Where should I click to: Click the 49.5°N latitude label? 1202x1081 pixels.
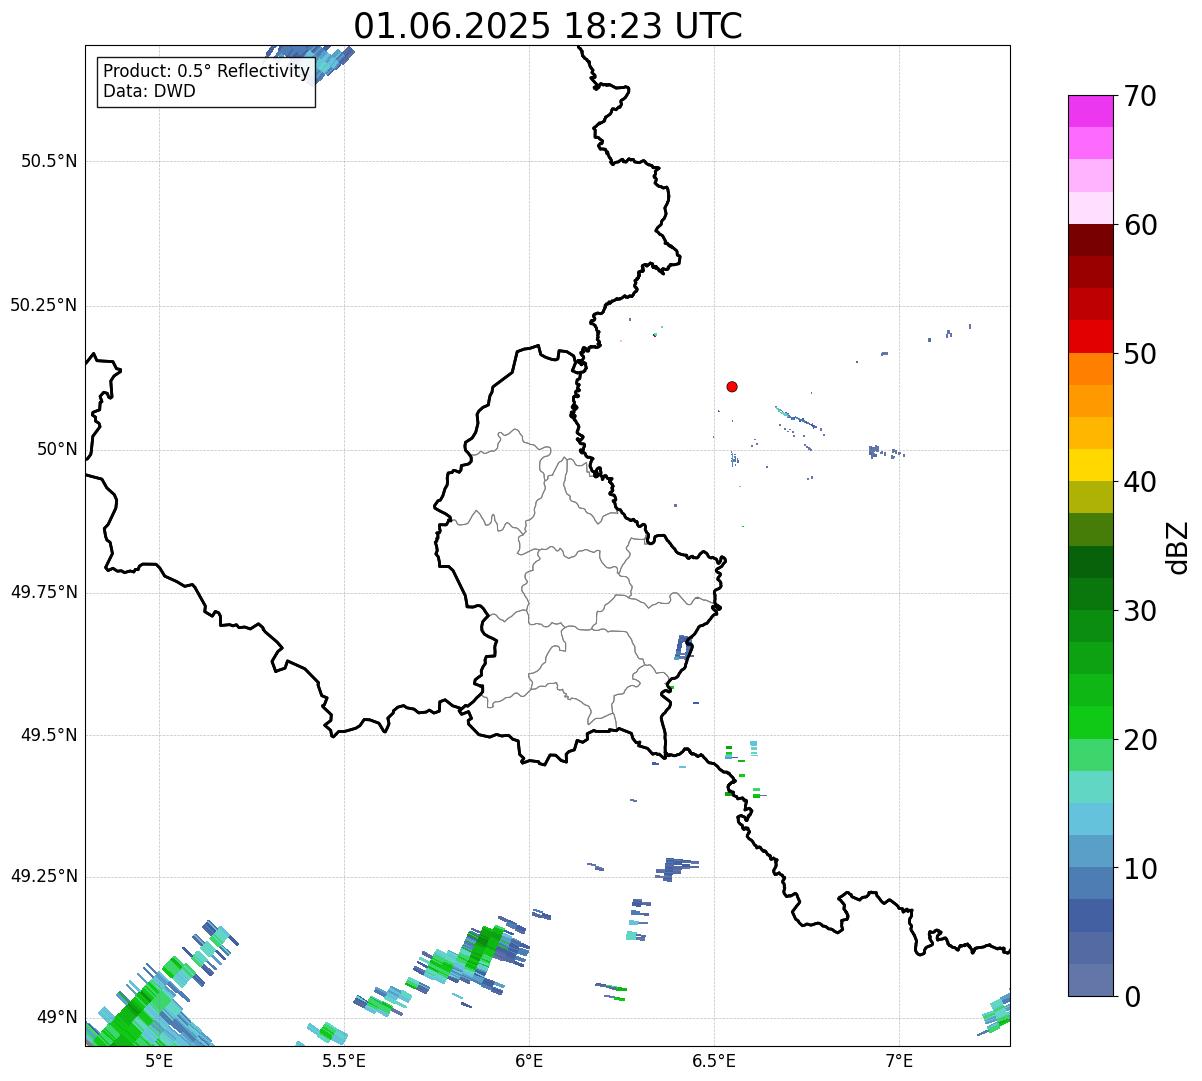tap(49, 735)
